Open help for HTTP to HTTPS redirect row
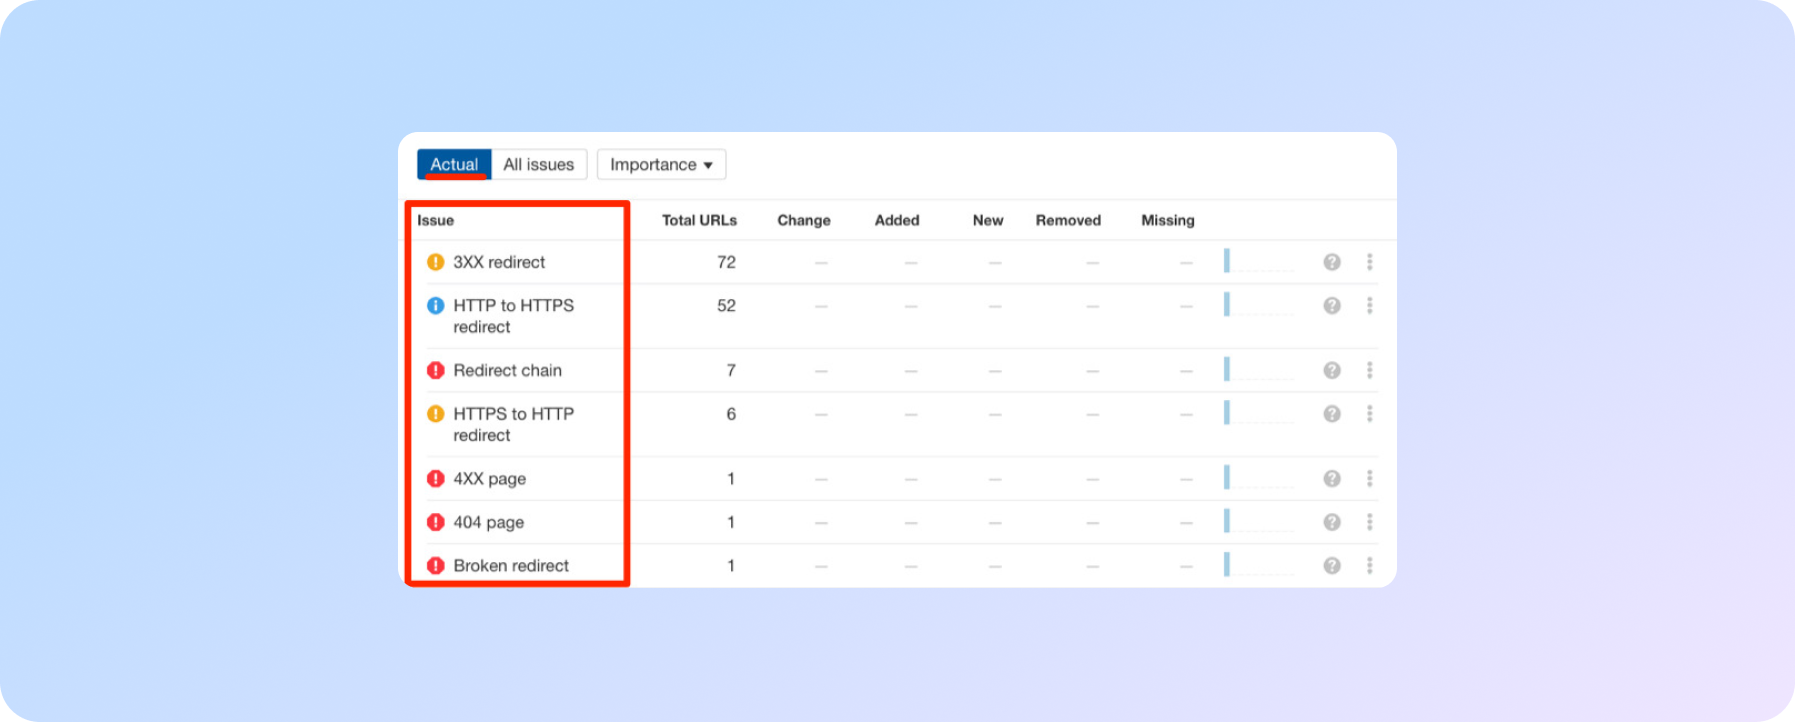 tap(1332, 305)
